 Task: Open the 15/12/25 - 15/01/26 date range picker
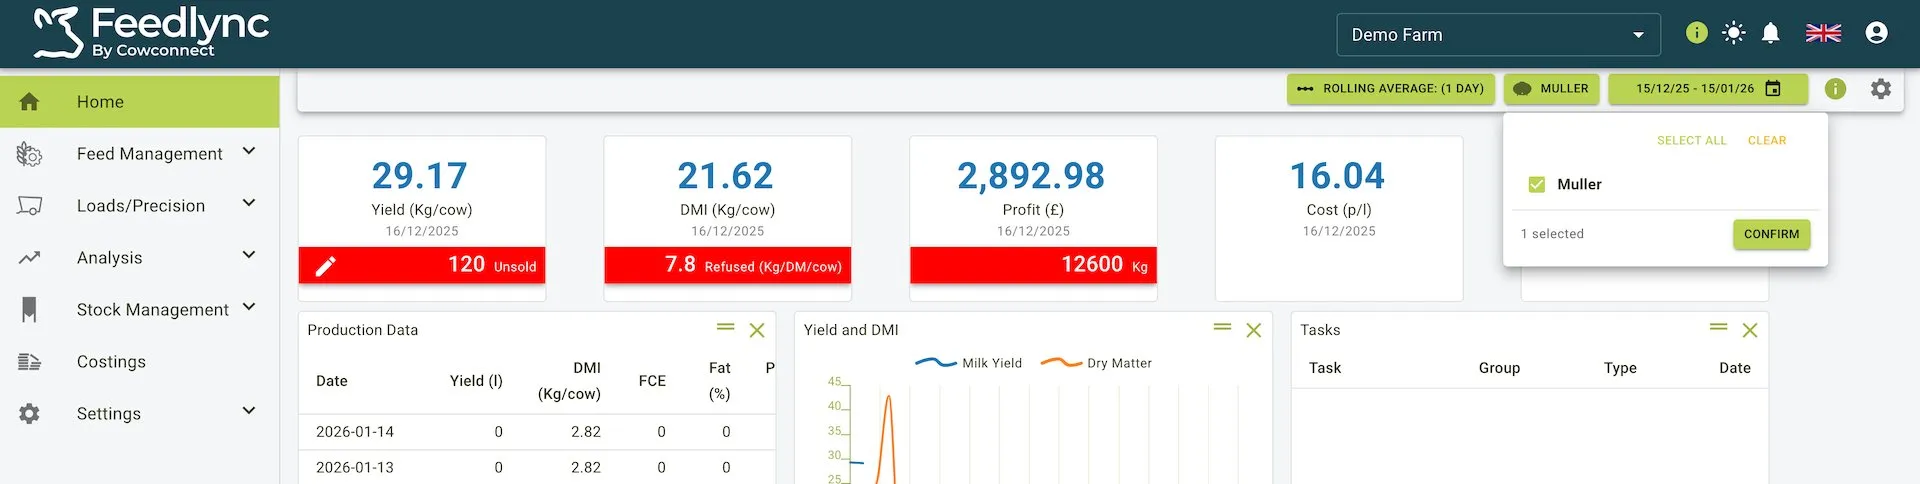click(x=1708, y=89)
